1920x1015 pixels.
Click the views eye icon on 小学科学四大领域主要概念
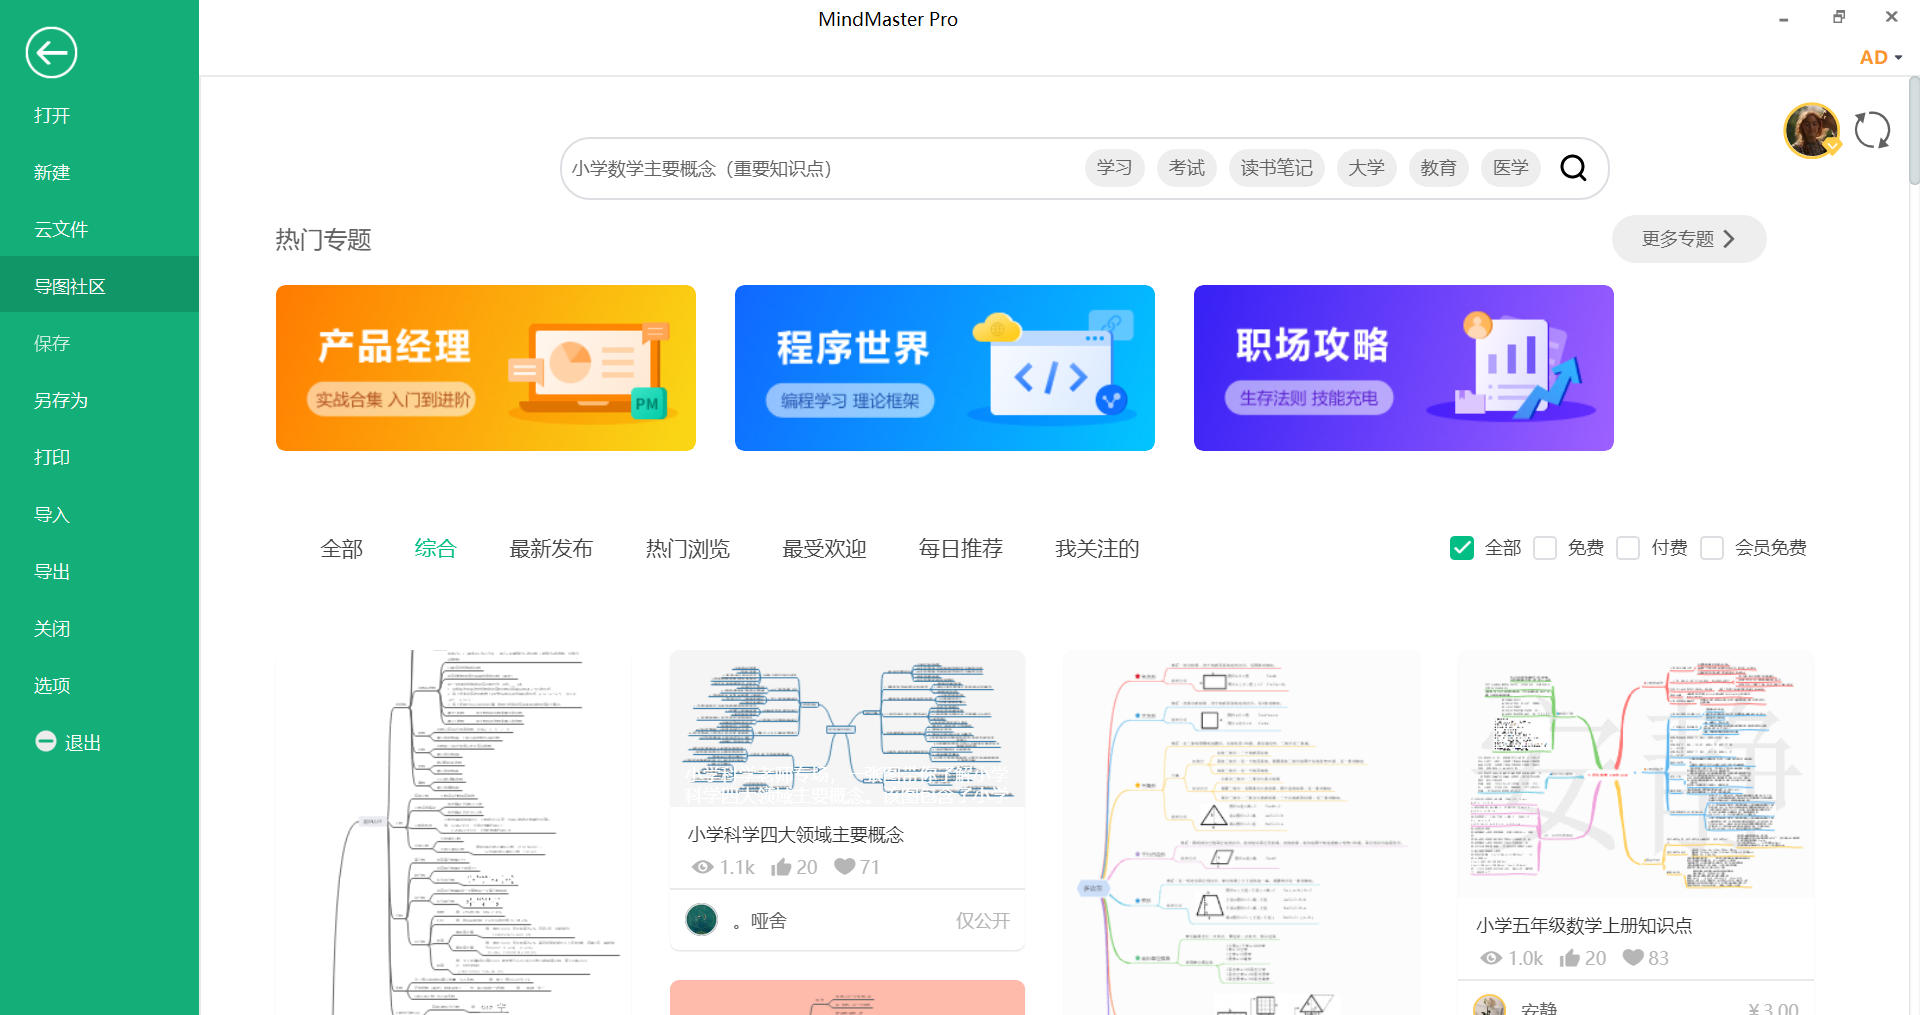click(702, 867)
